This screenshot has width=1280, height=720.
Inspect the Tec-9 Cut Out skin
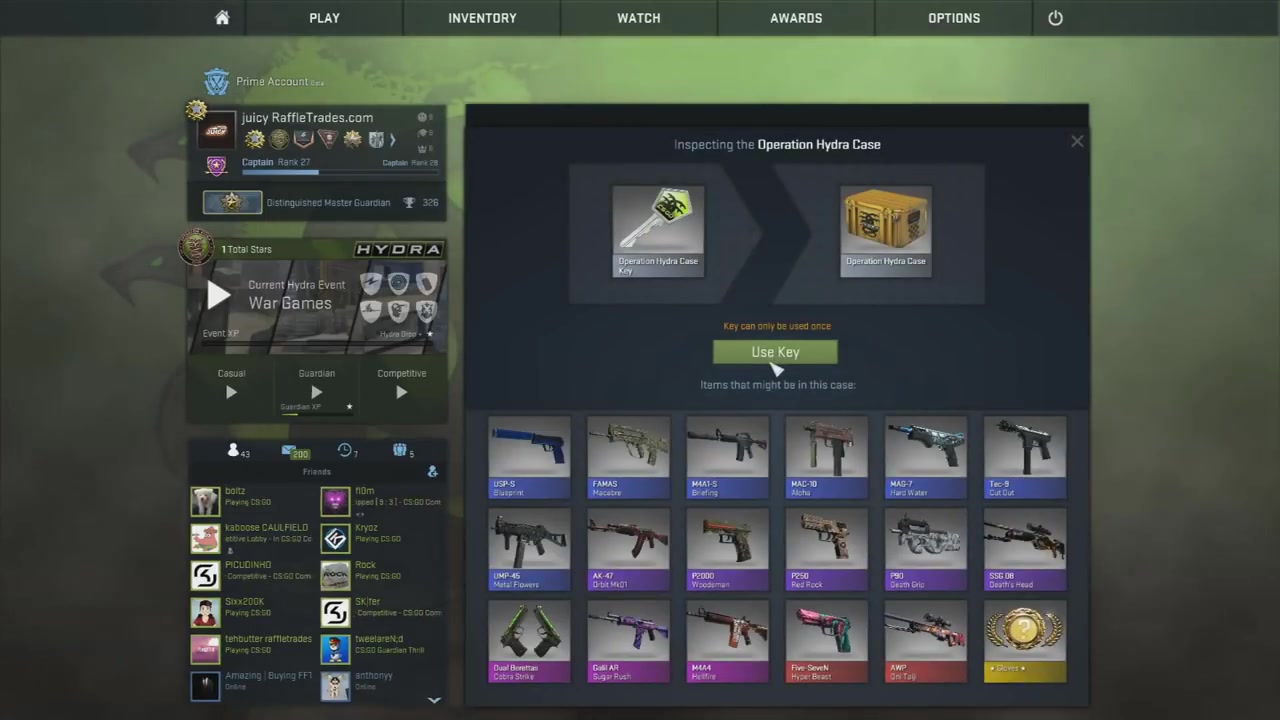click(1025, 457)
